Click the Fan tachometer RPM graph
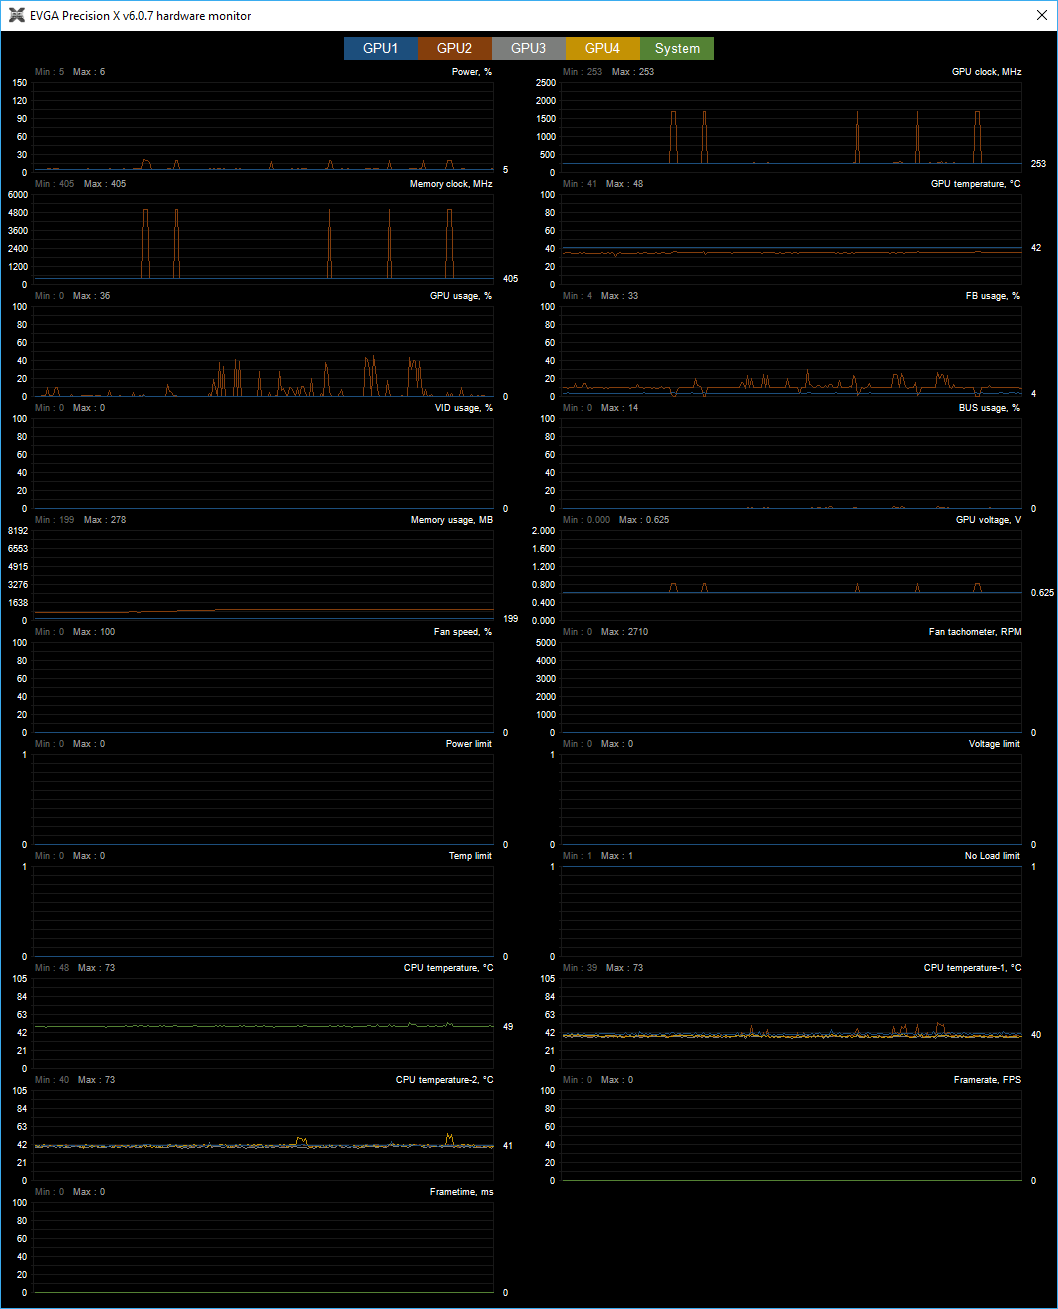This screenshot has height=1309, width=1058. [x=791, y=687]
